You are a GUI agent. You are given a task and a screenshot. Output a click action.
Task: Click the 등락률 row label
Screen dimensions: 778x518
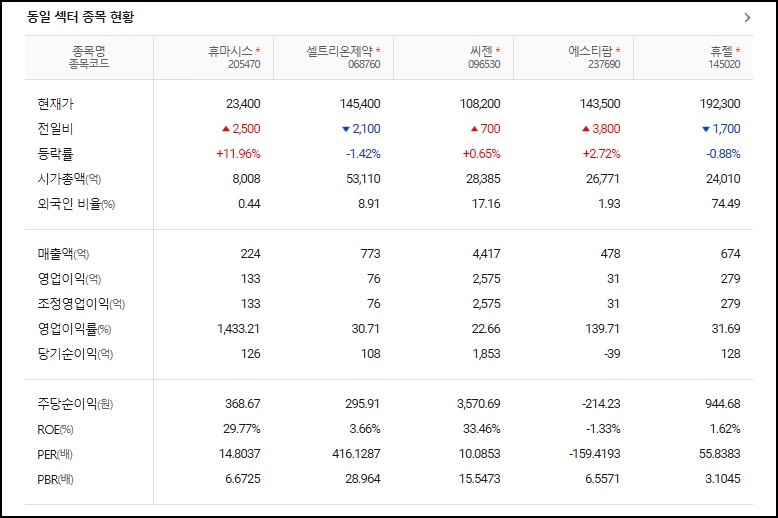tap(56, 154)
